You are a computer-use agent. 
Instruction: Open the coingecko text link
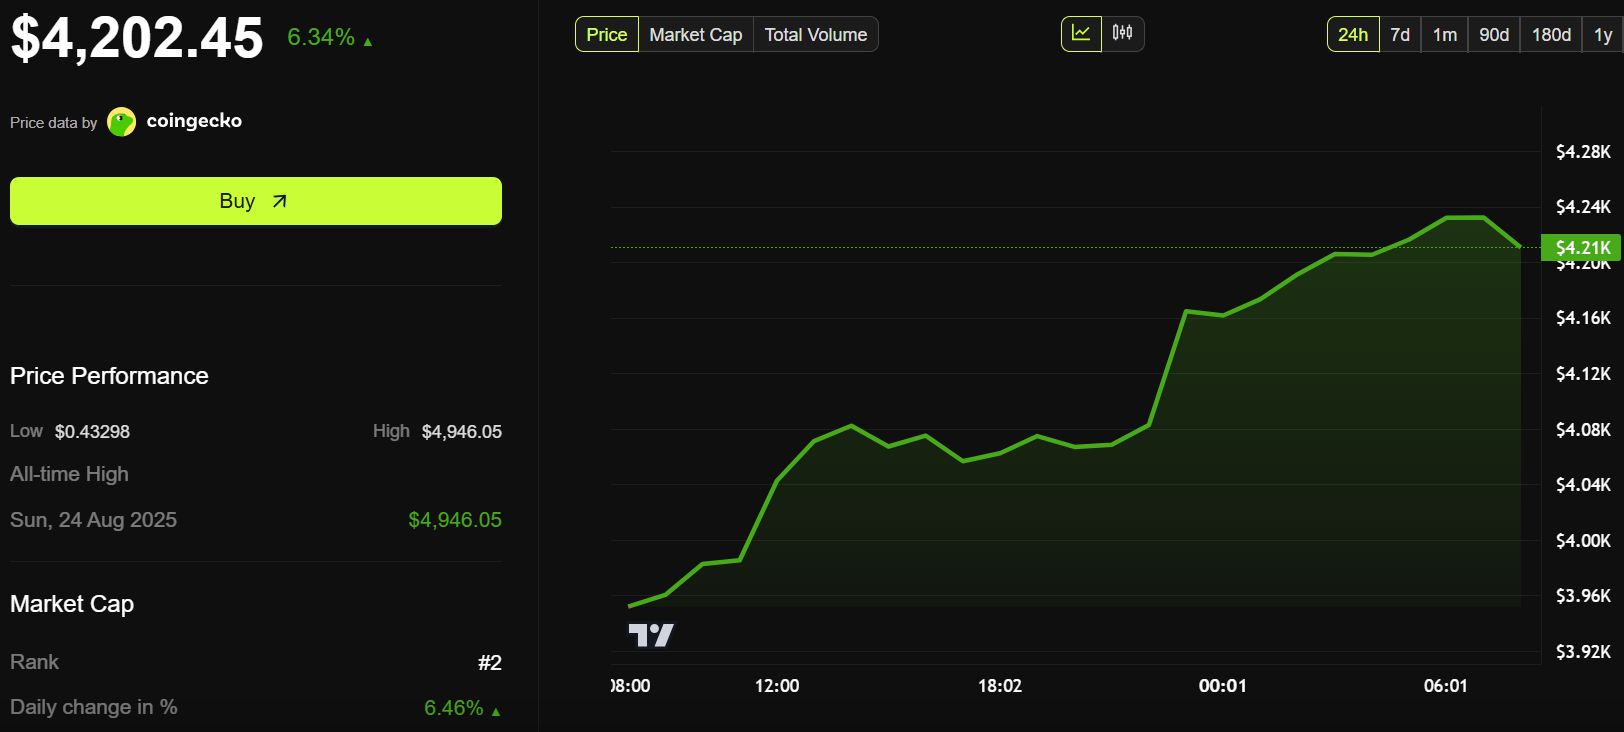click(x=194, y=121)
